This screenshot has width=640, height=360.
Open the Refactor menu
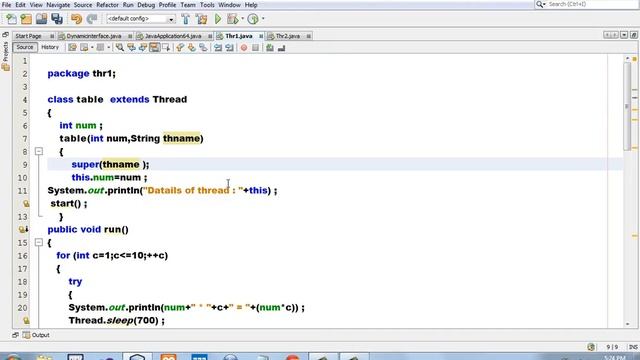point(107,5)
